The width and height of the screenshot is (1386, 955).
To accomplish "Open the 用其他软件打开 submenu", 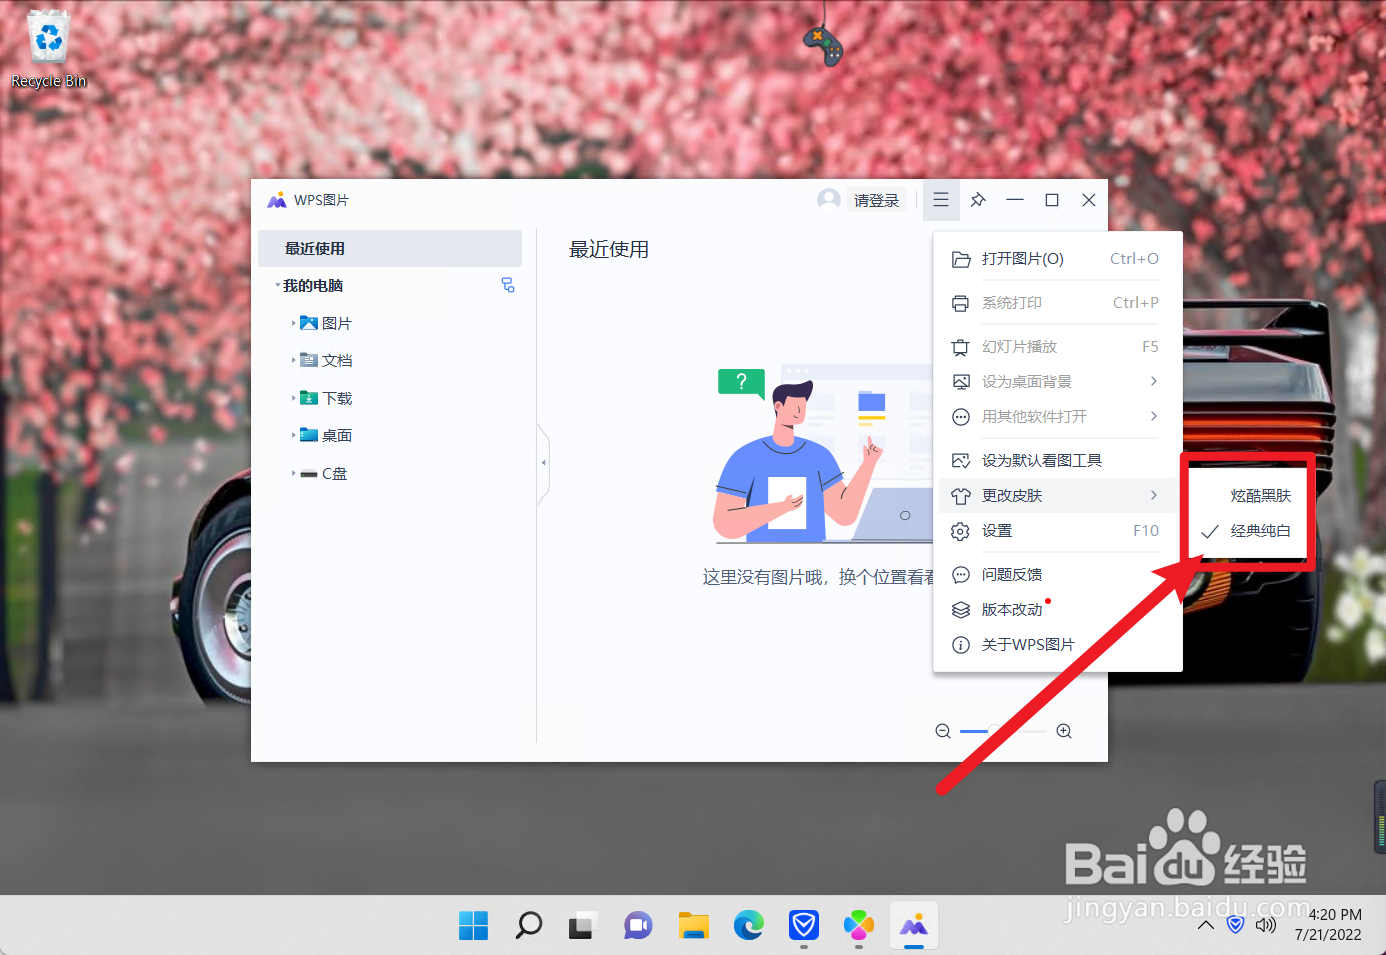I will coord(1057,417).
